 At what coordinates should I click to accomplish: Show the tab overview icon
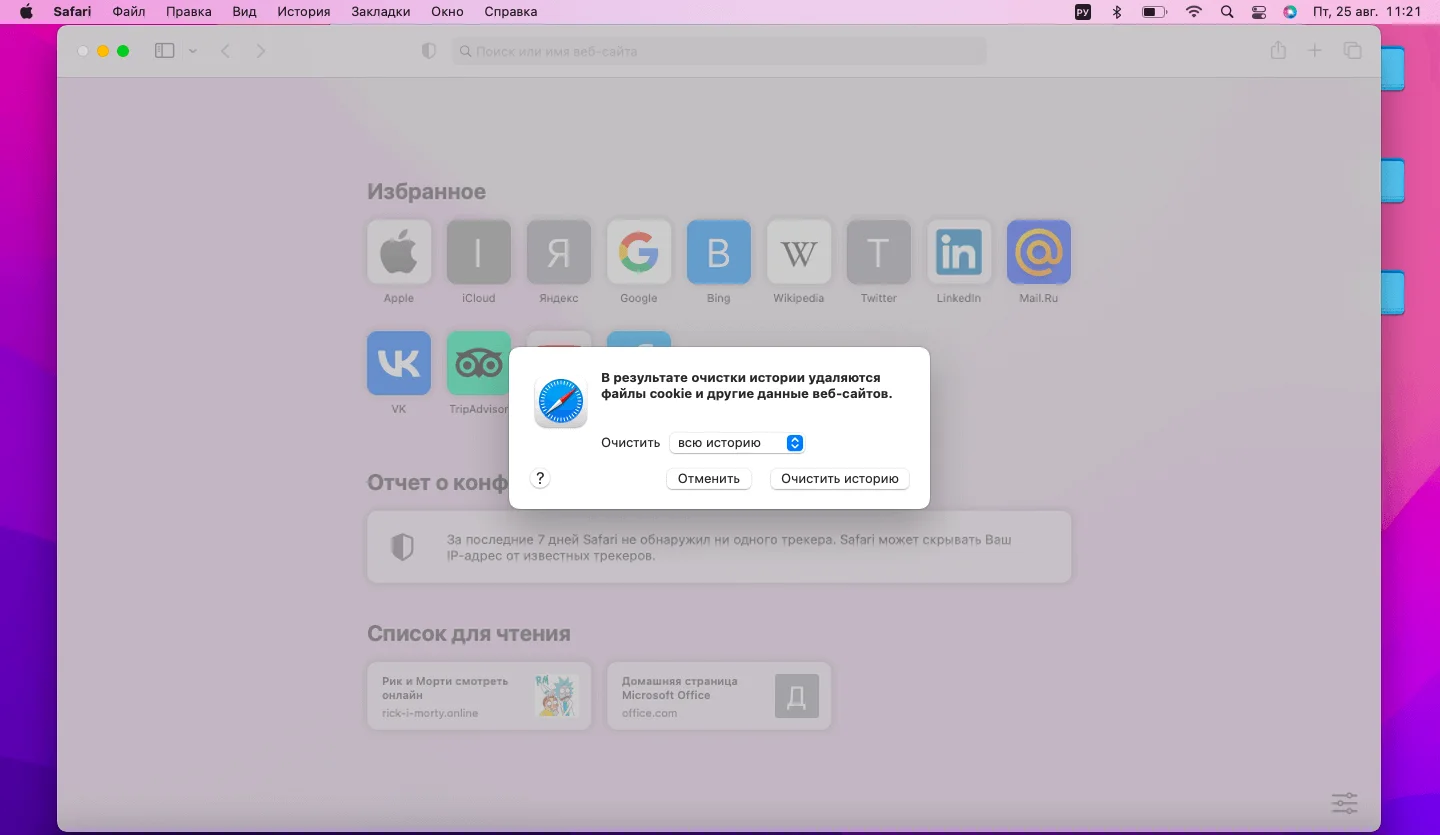(1352, 51)
